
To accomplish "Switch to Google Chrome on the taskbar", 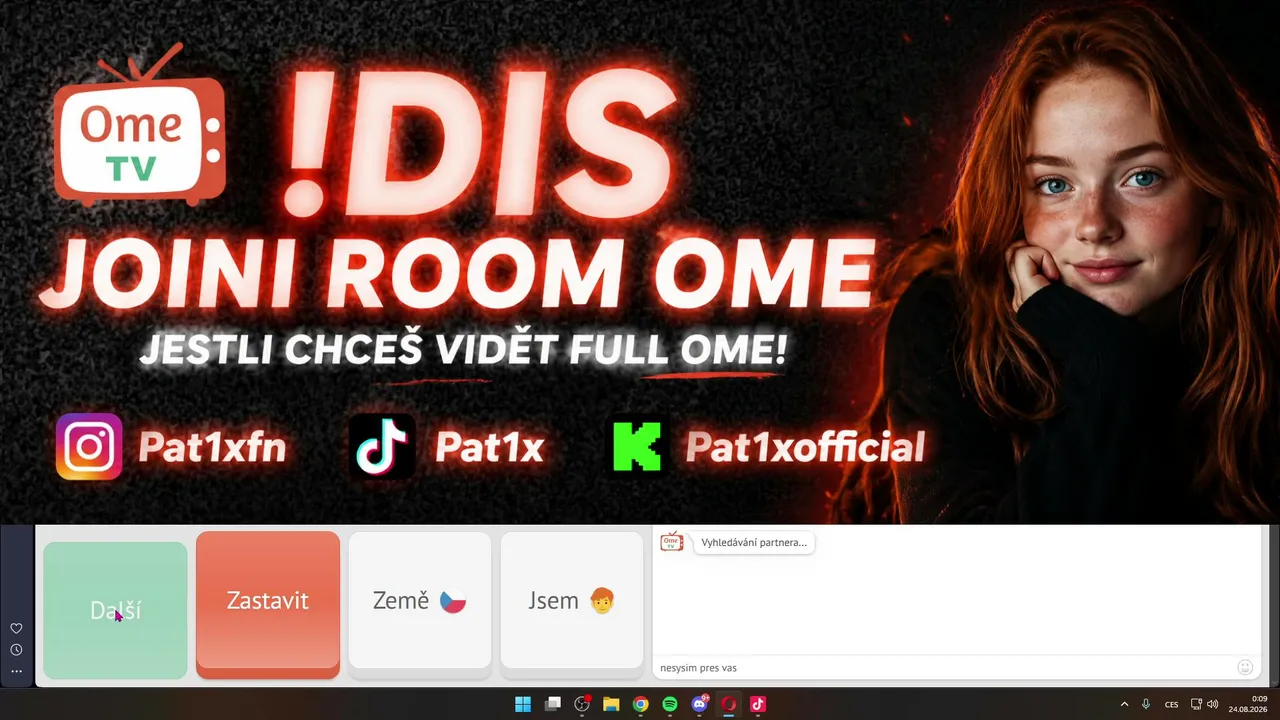I will [641, 704].
